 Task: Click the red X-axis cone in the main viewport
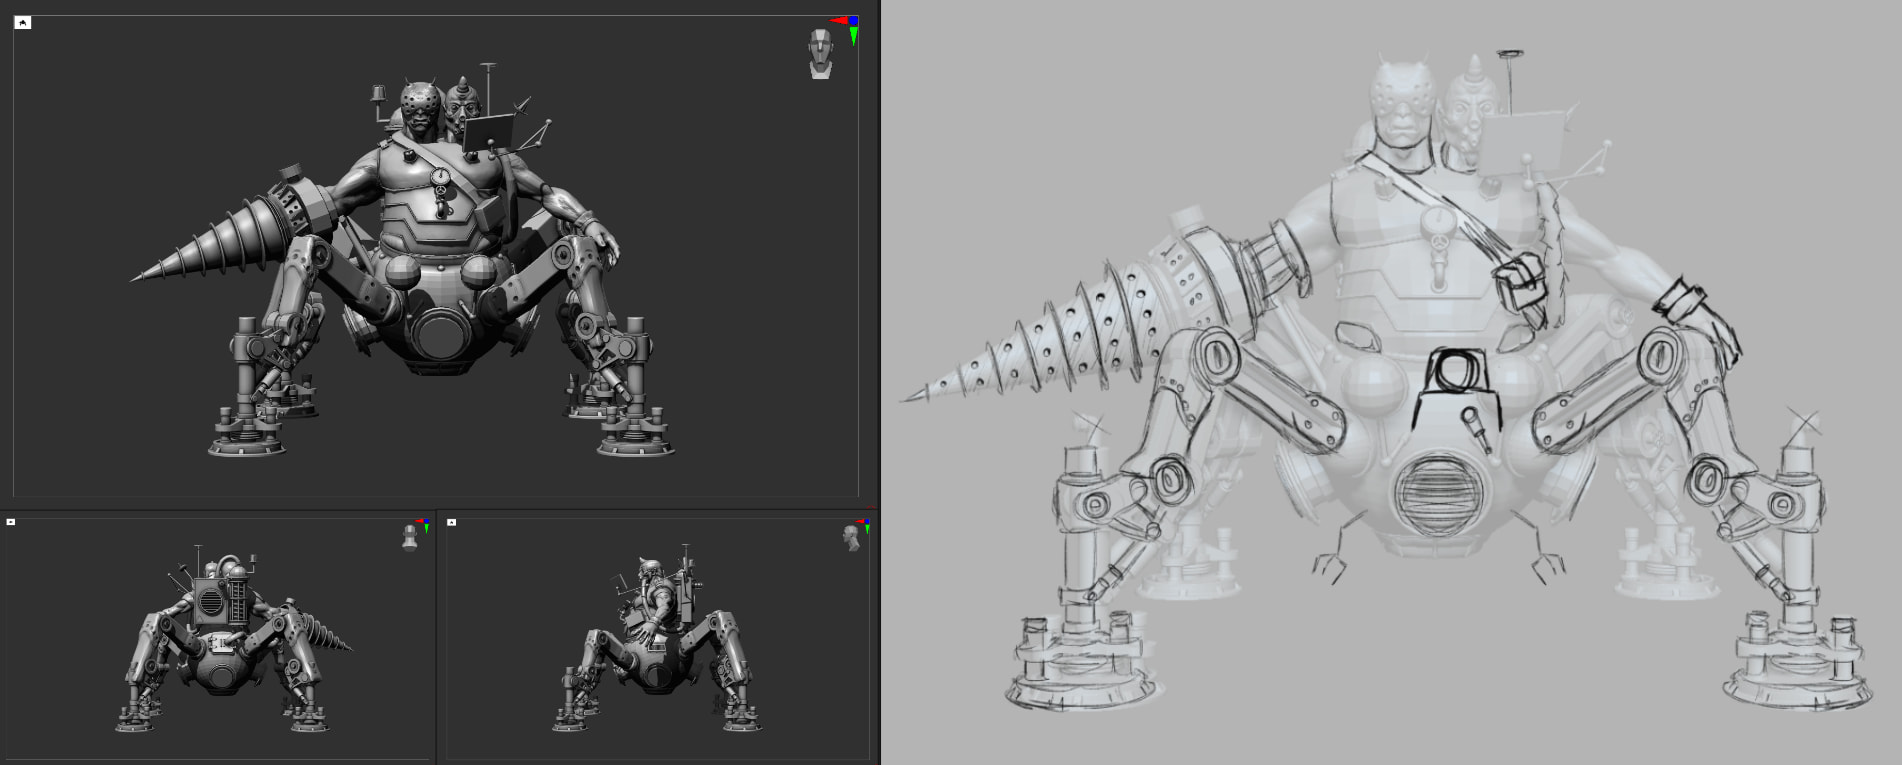pos(839,20)
